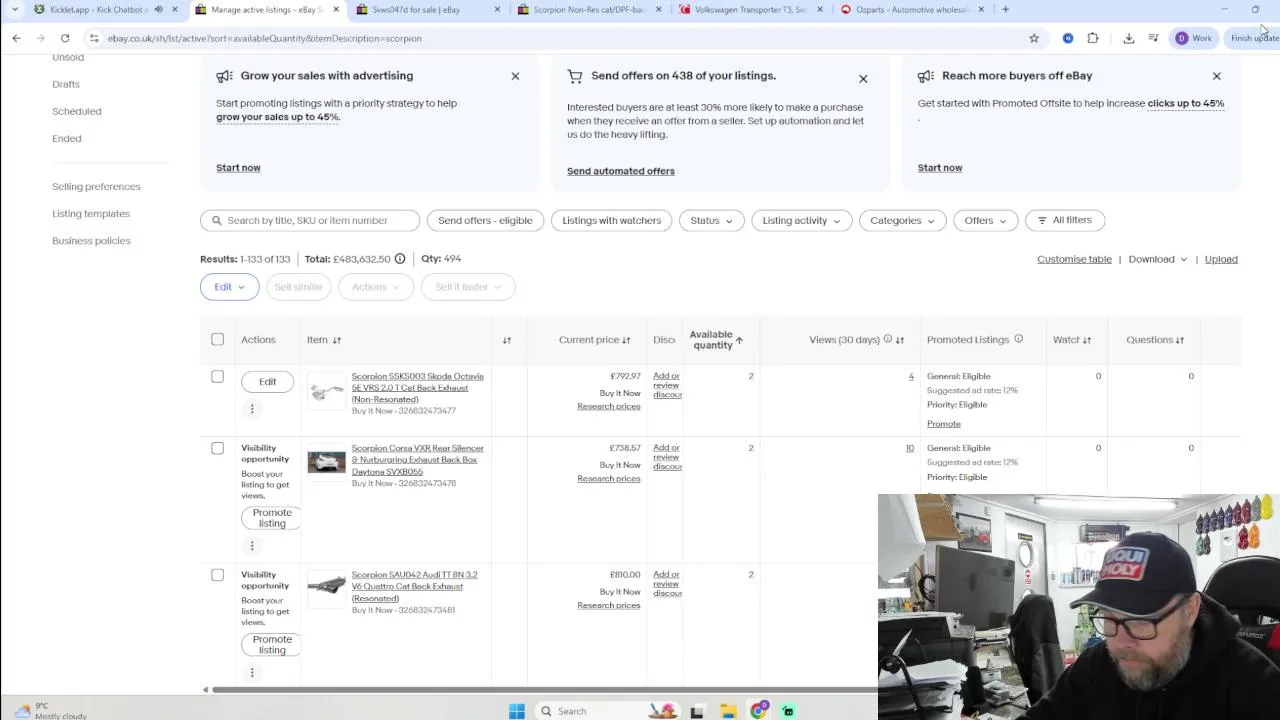Image resolution: width=1280 pixels, height=720 pixels.
Task: Open Business policies in the sidebar
Action: tap(91, 240)
